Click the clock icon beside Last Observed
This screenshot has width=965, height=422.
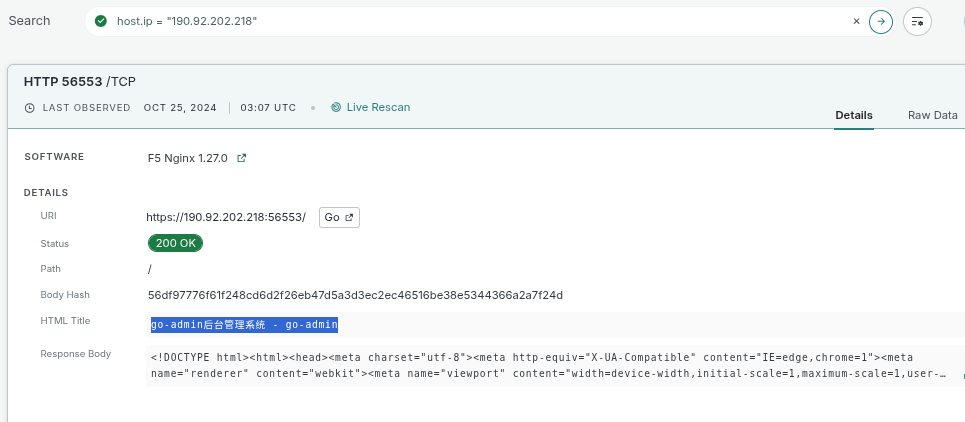[x=30, y=108]
